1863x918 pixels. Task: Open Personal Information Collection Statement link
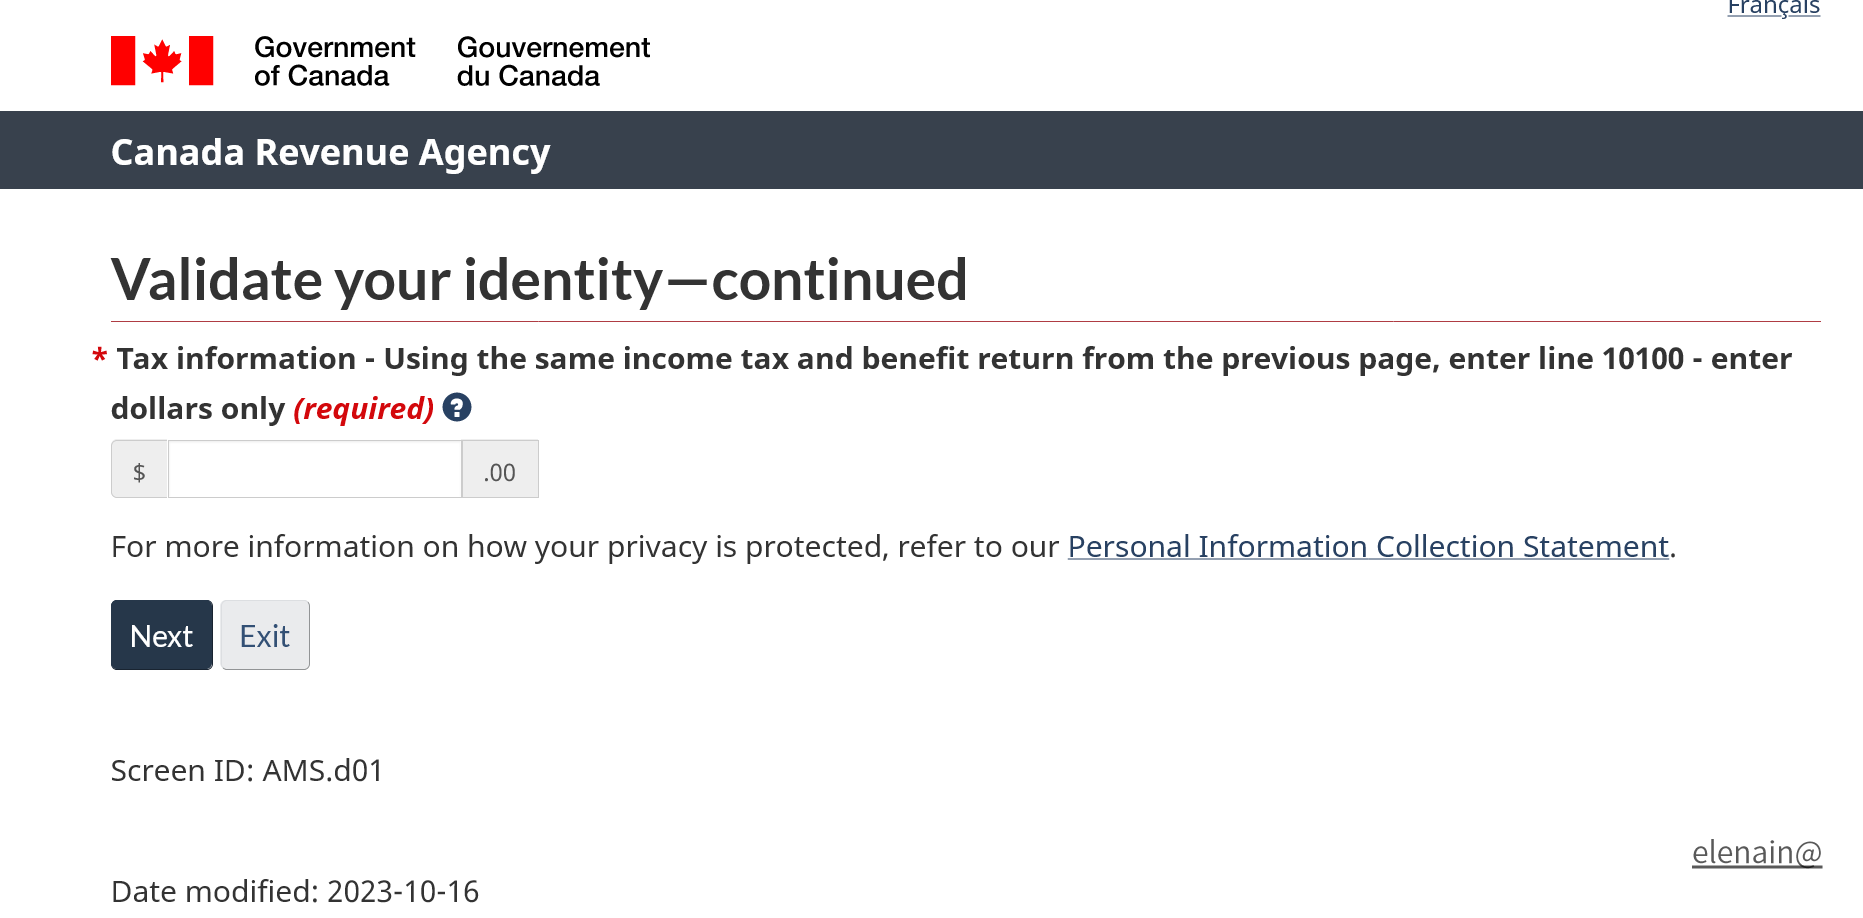[x=1368, y=547]
